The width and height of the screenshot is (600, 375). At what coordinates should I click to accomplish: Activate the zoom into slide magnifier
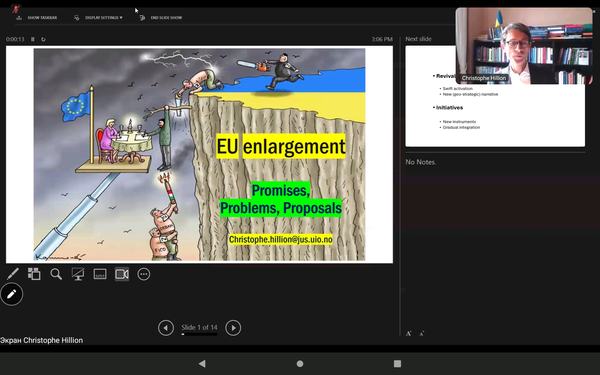pos(56,274)
